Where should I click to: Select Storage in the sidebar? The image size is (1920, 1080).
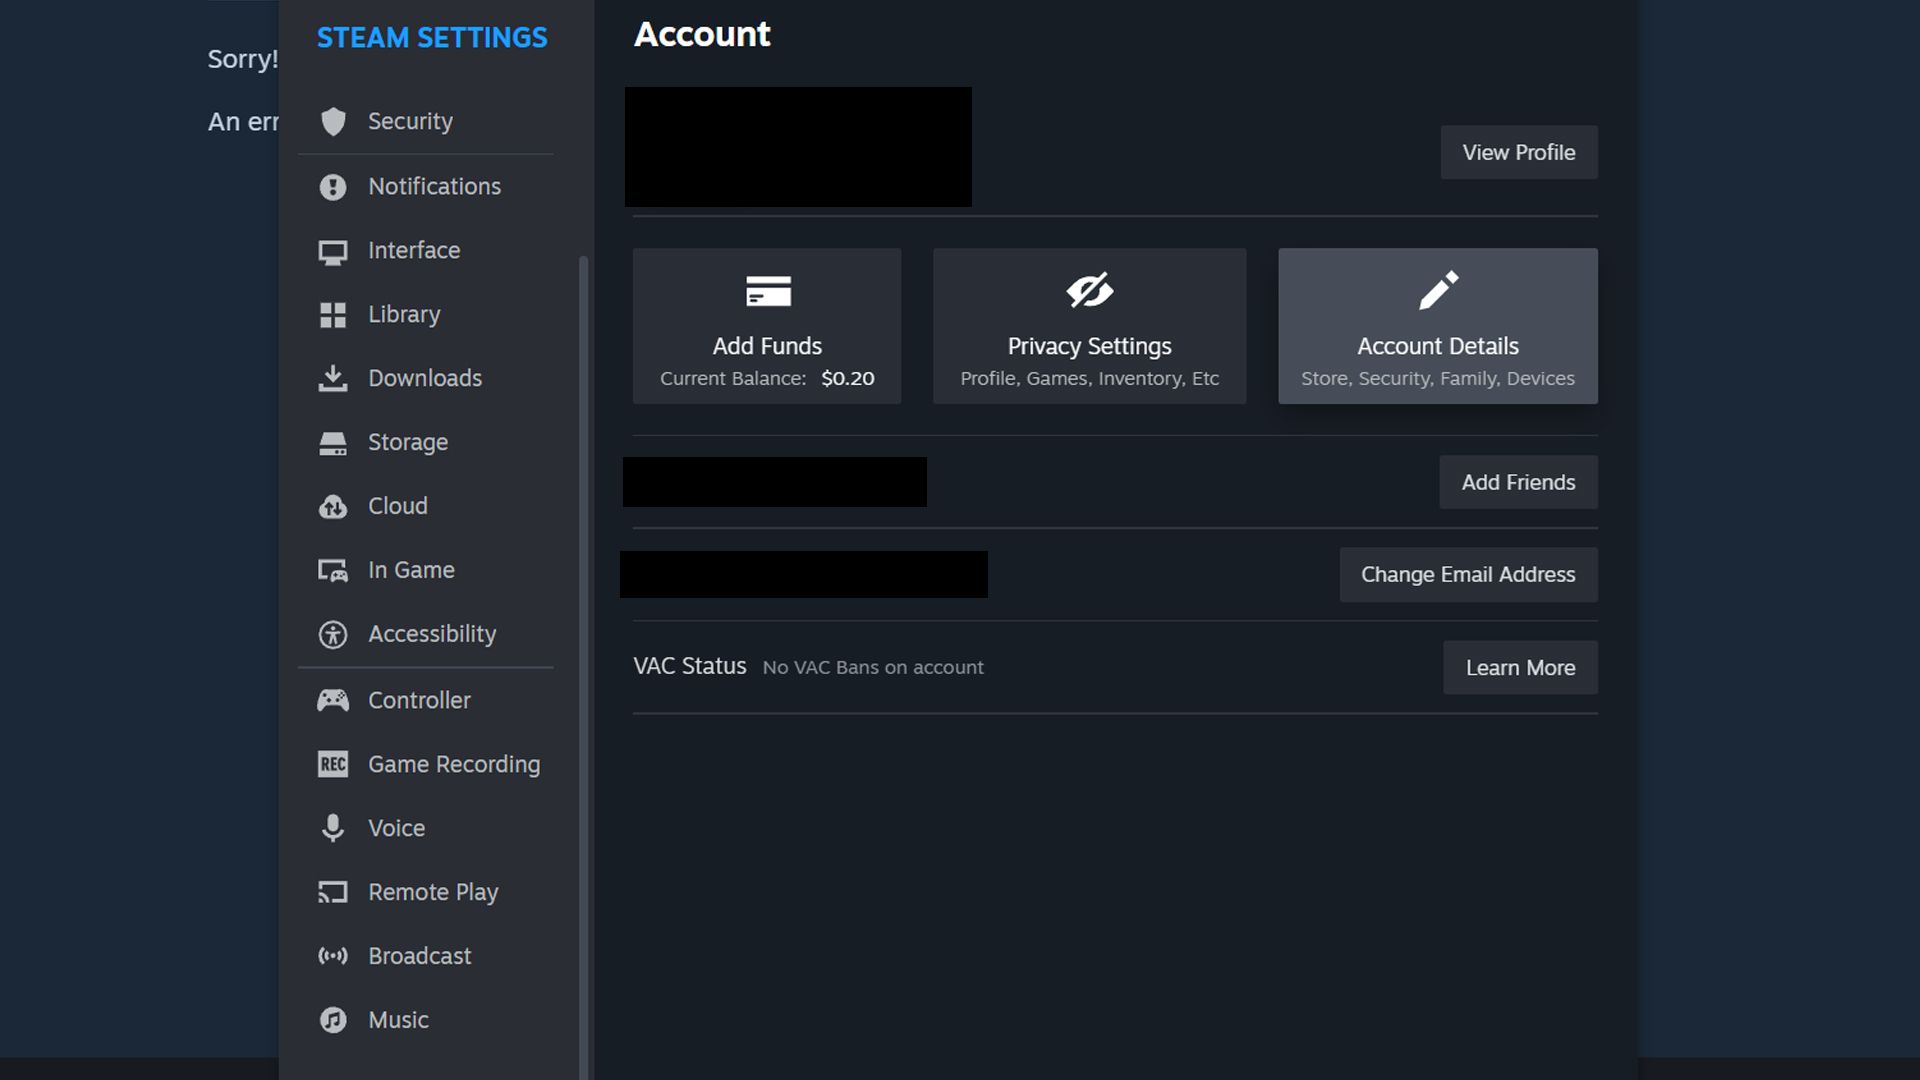pos(408,442)
